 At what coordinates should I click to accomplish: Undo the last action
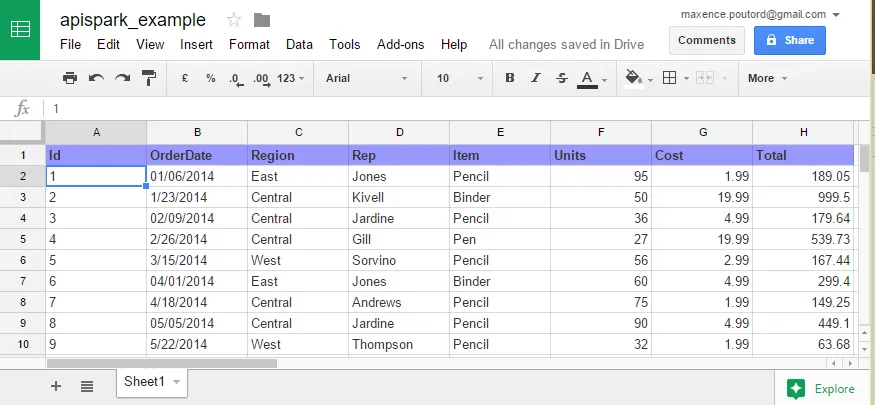pyautogui.click(x=96, y=78)
